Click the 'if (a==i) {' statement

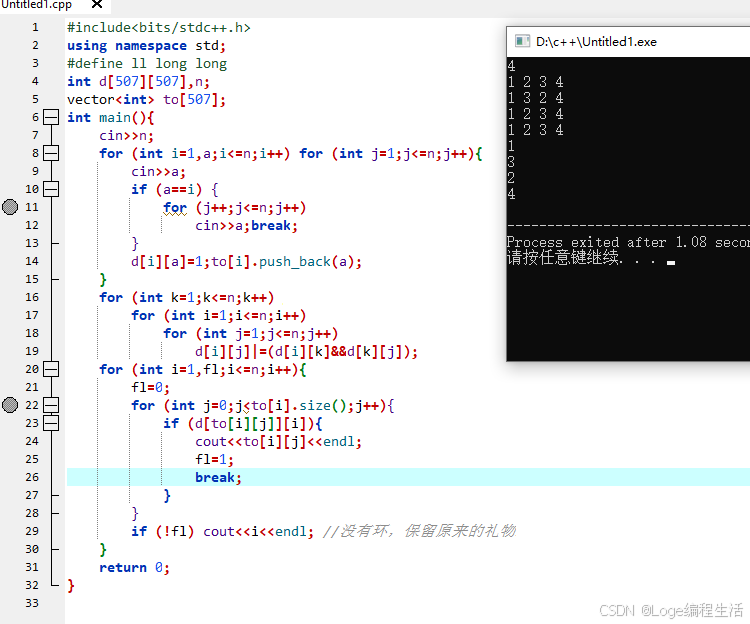[175, 190]
